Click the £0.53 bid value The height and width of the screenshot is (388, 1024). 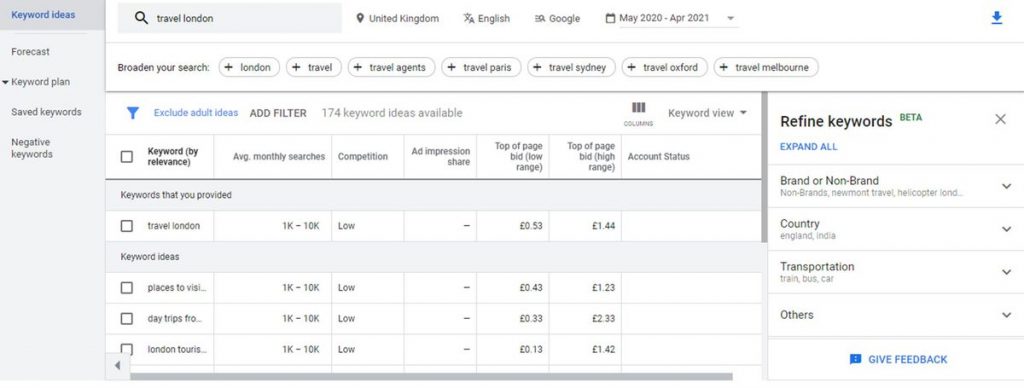click(x=531, y=226)
